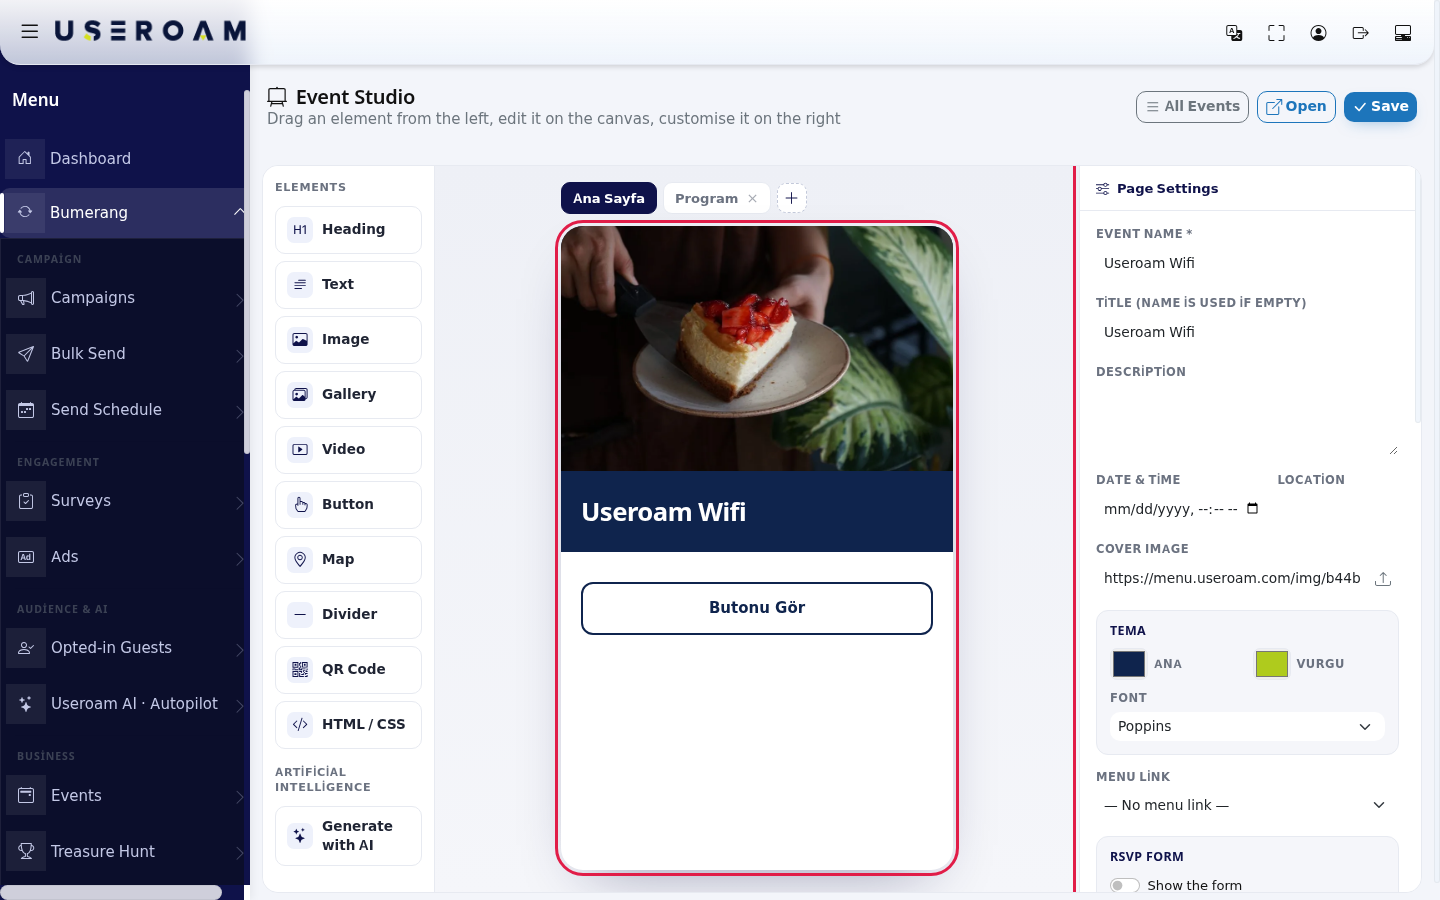This screenshot has height=900, width=1440.
Task: Open the Font dropdown showing Poppins
Action: click(x=1247, y=726)
